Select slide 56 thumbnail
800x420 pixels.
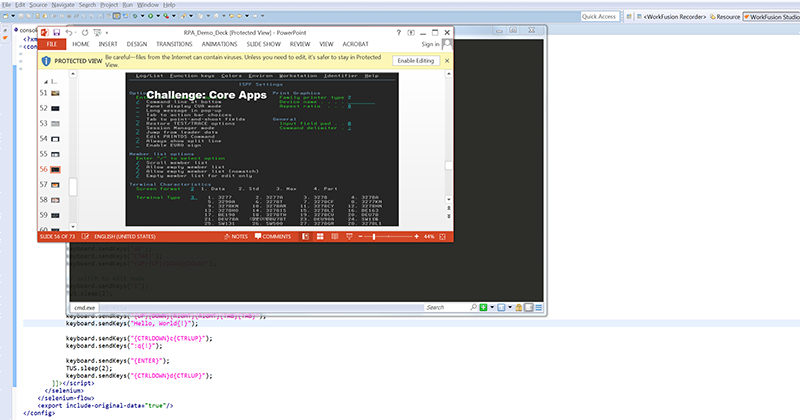tap(55, 169)
